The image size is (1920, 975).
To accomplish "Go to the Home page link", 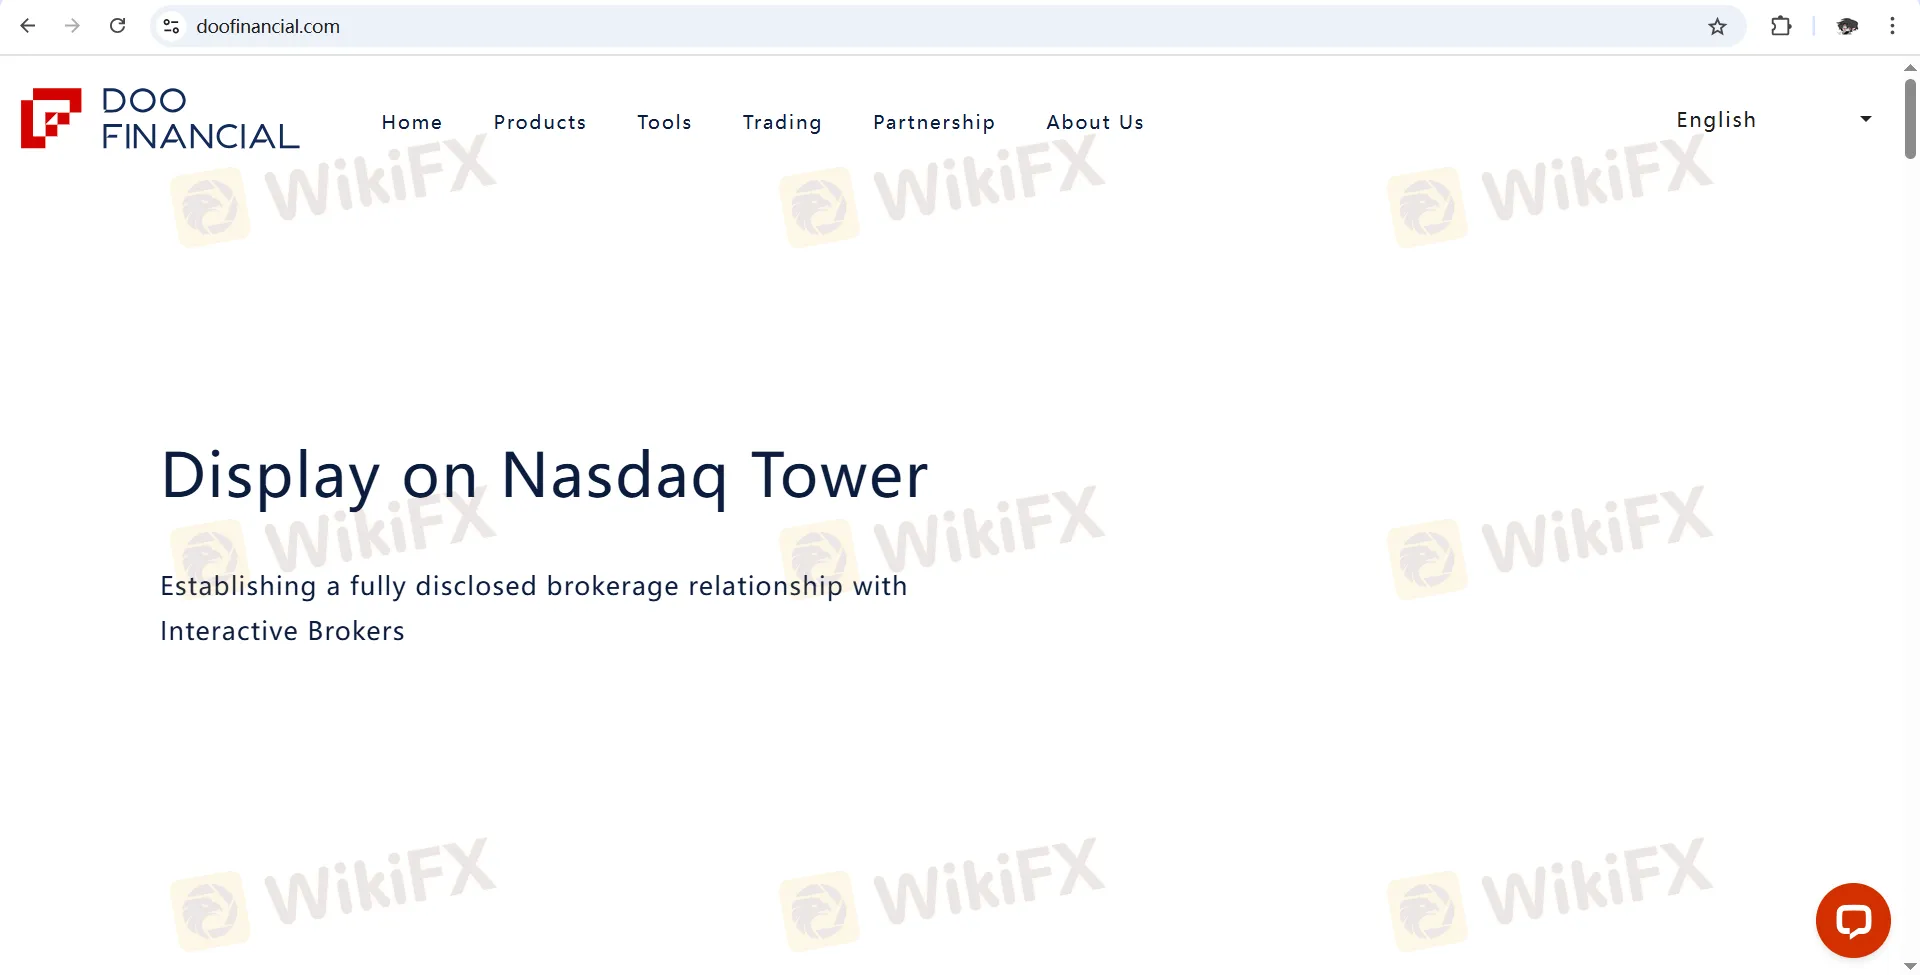I will tap(412, 122).
